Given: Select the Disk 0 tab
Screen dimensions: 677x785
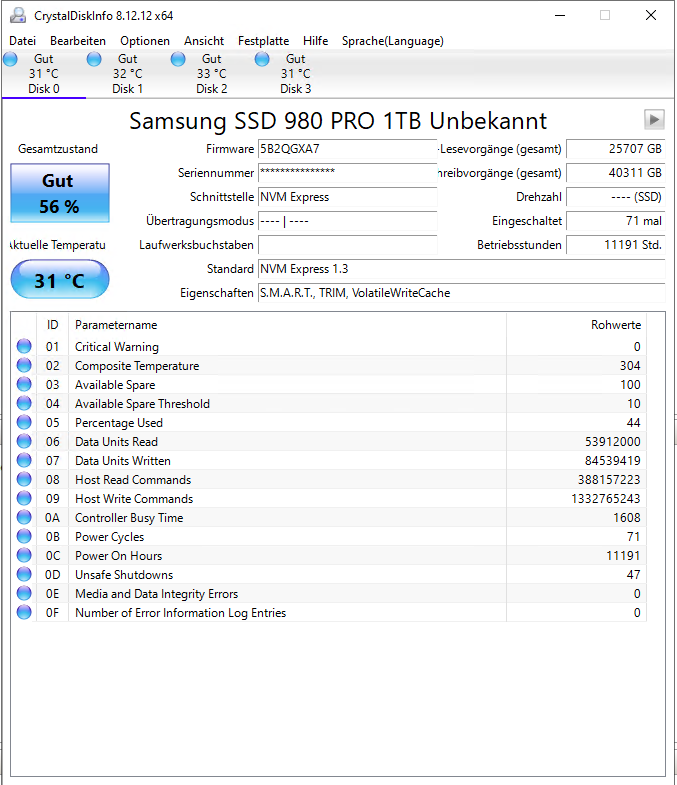Looking at the screenshot, I should pos(44,74).
